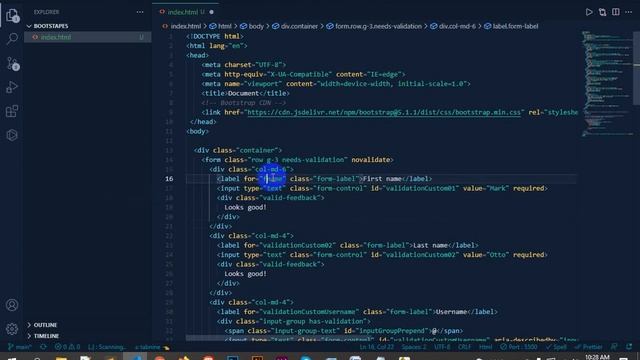This screenshot has height=360, width=640.
Task: Click the main branch in status bar
Action: pyautogui.click(x=20, y=347)
